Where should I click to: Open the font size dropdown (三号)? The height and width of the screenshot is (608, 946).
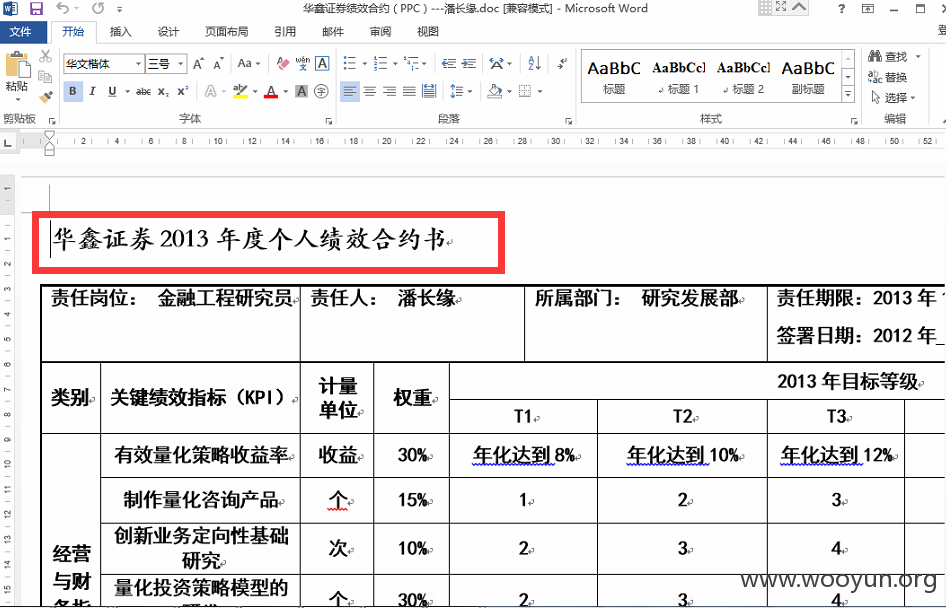pos(180,63)
